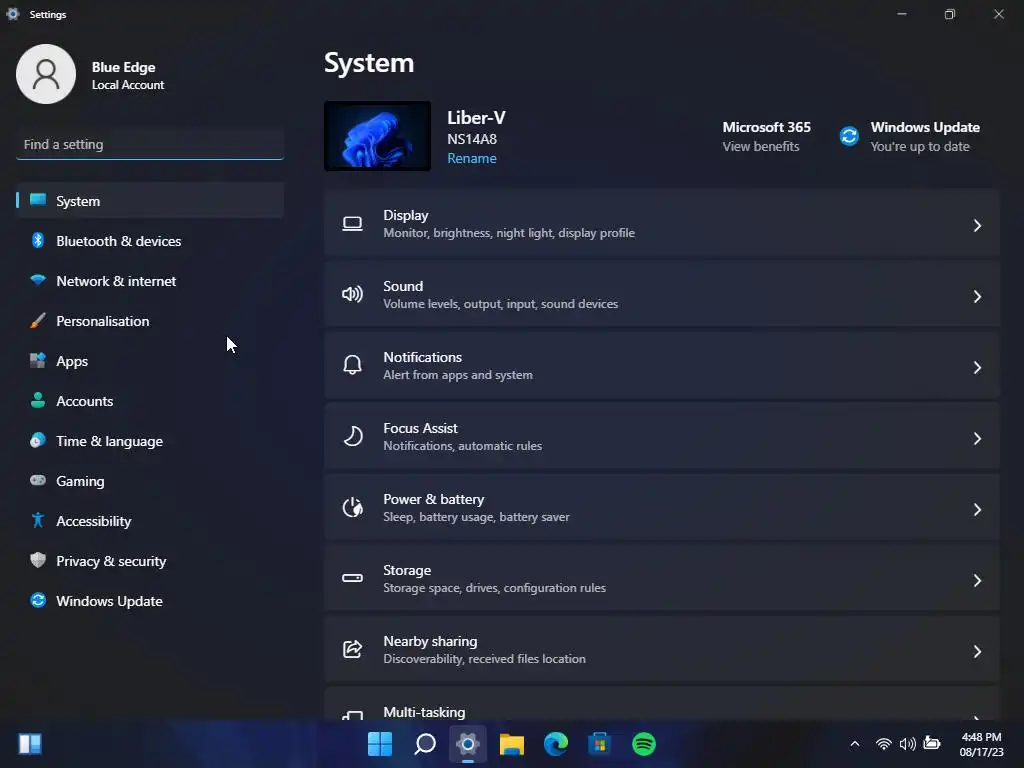The height and width of the screenshot is (768, 1024).
Task: Click the Rename link under Liber-V
Action: tap(472, 158)
